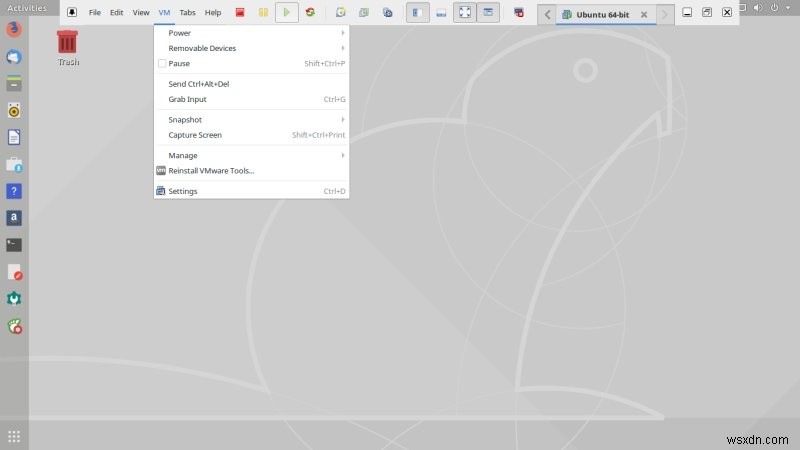Viewport: 800px width, 450px height.
Task: Open the File menu
Action: [94, 12]
